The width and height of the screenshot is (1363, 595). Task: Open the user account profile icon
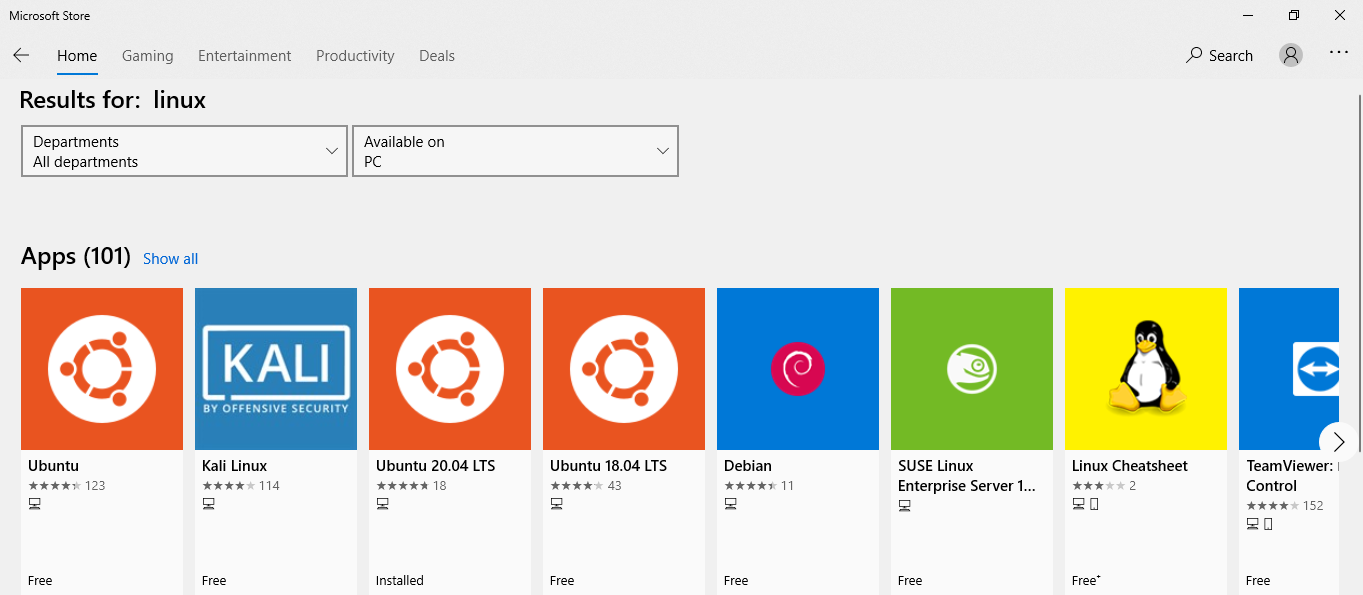(1291, 55)
